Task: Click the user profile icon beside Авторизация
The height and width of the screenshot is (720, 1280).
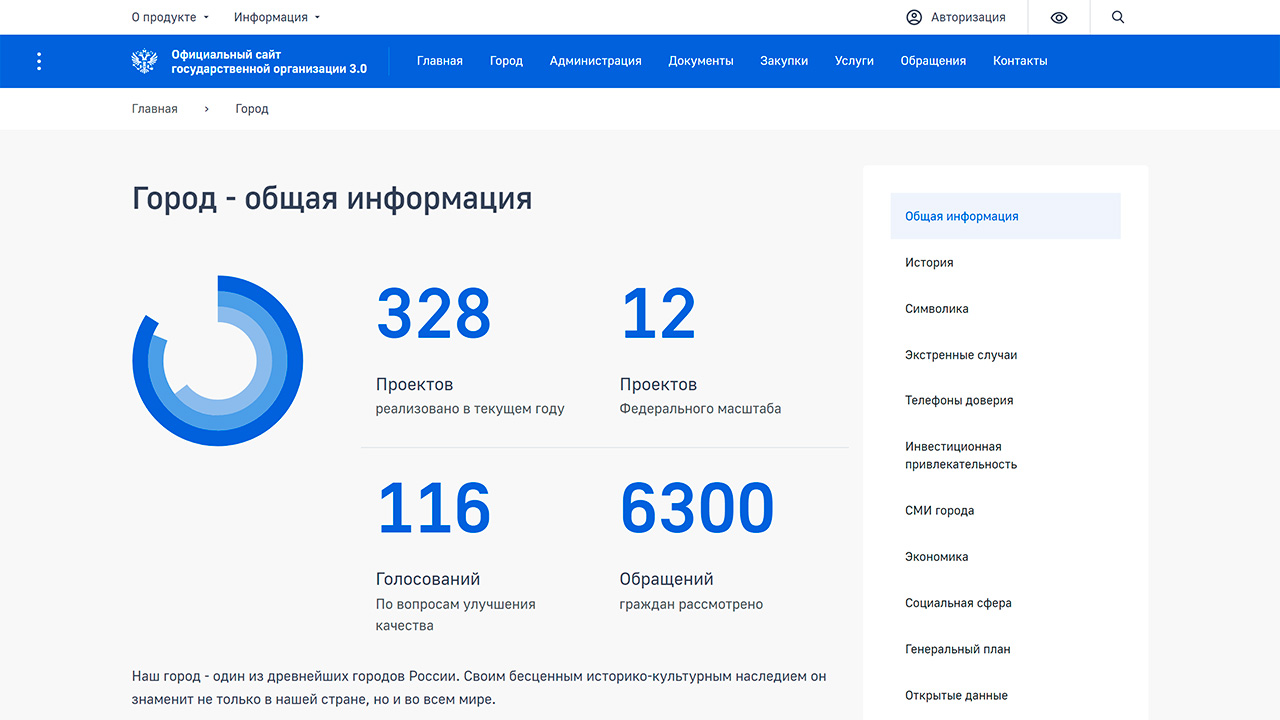Action: click(x=913, y=17)
